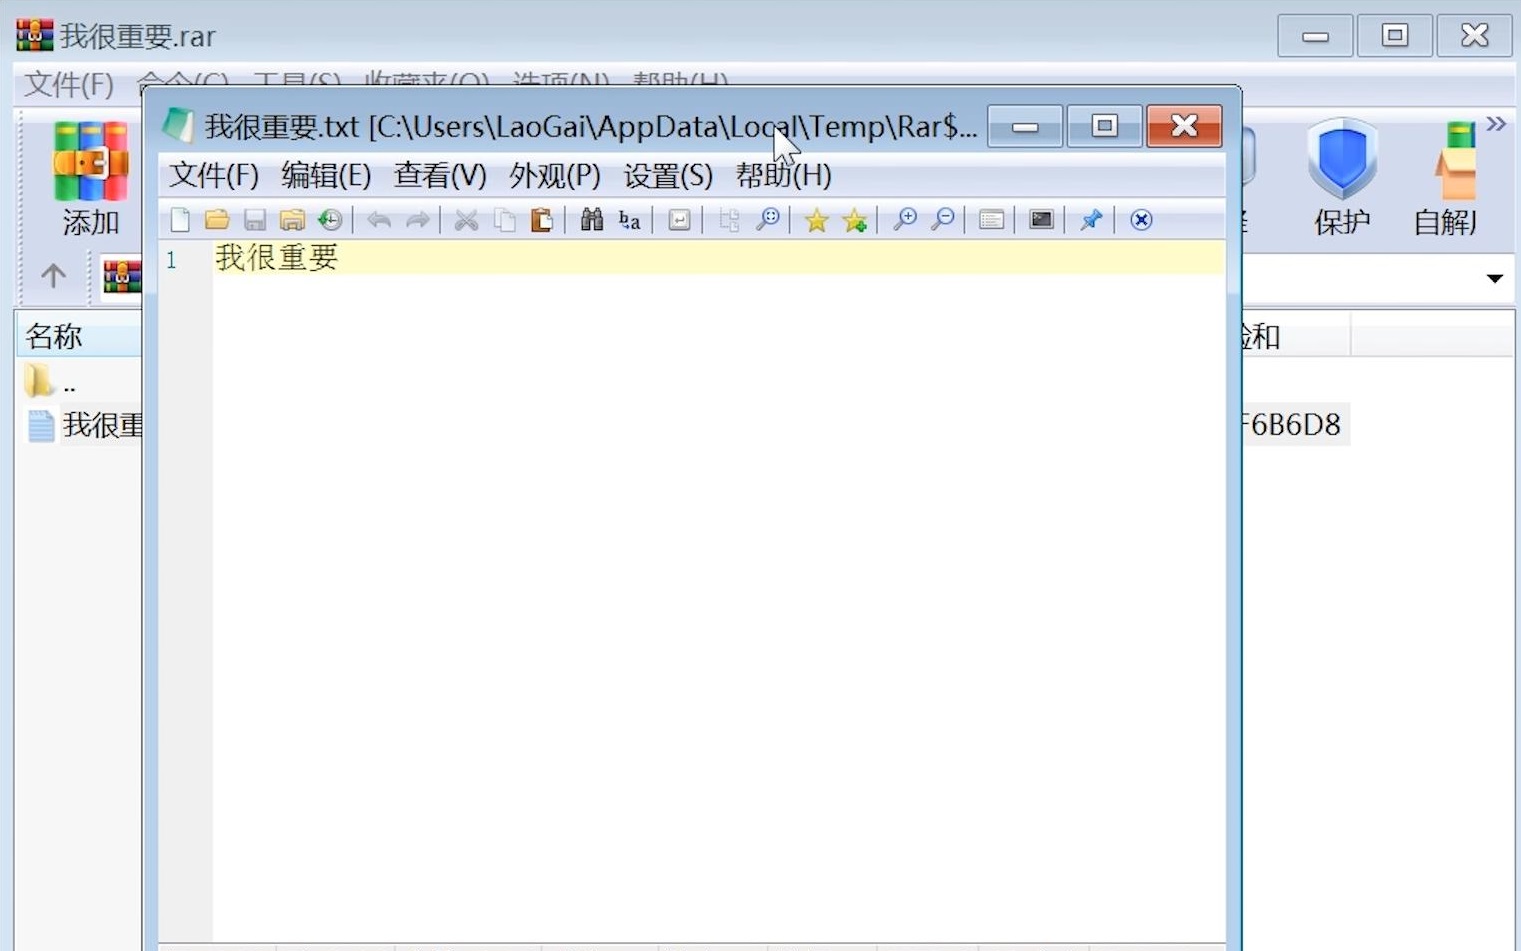Close the 我很重要.txt editor window
The height and width of the screenshot is (951, 1521).
point(1185,127)
